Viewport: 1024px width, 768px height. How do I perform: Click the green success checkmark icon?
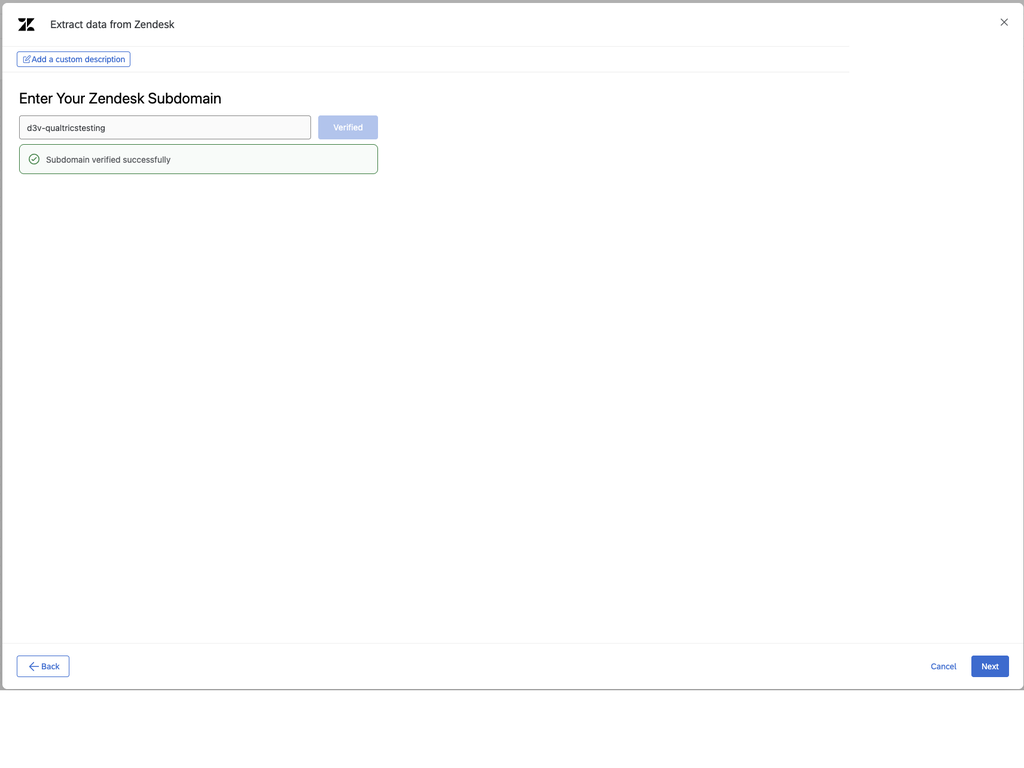(34, 159)
